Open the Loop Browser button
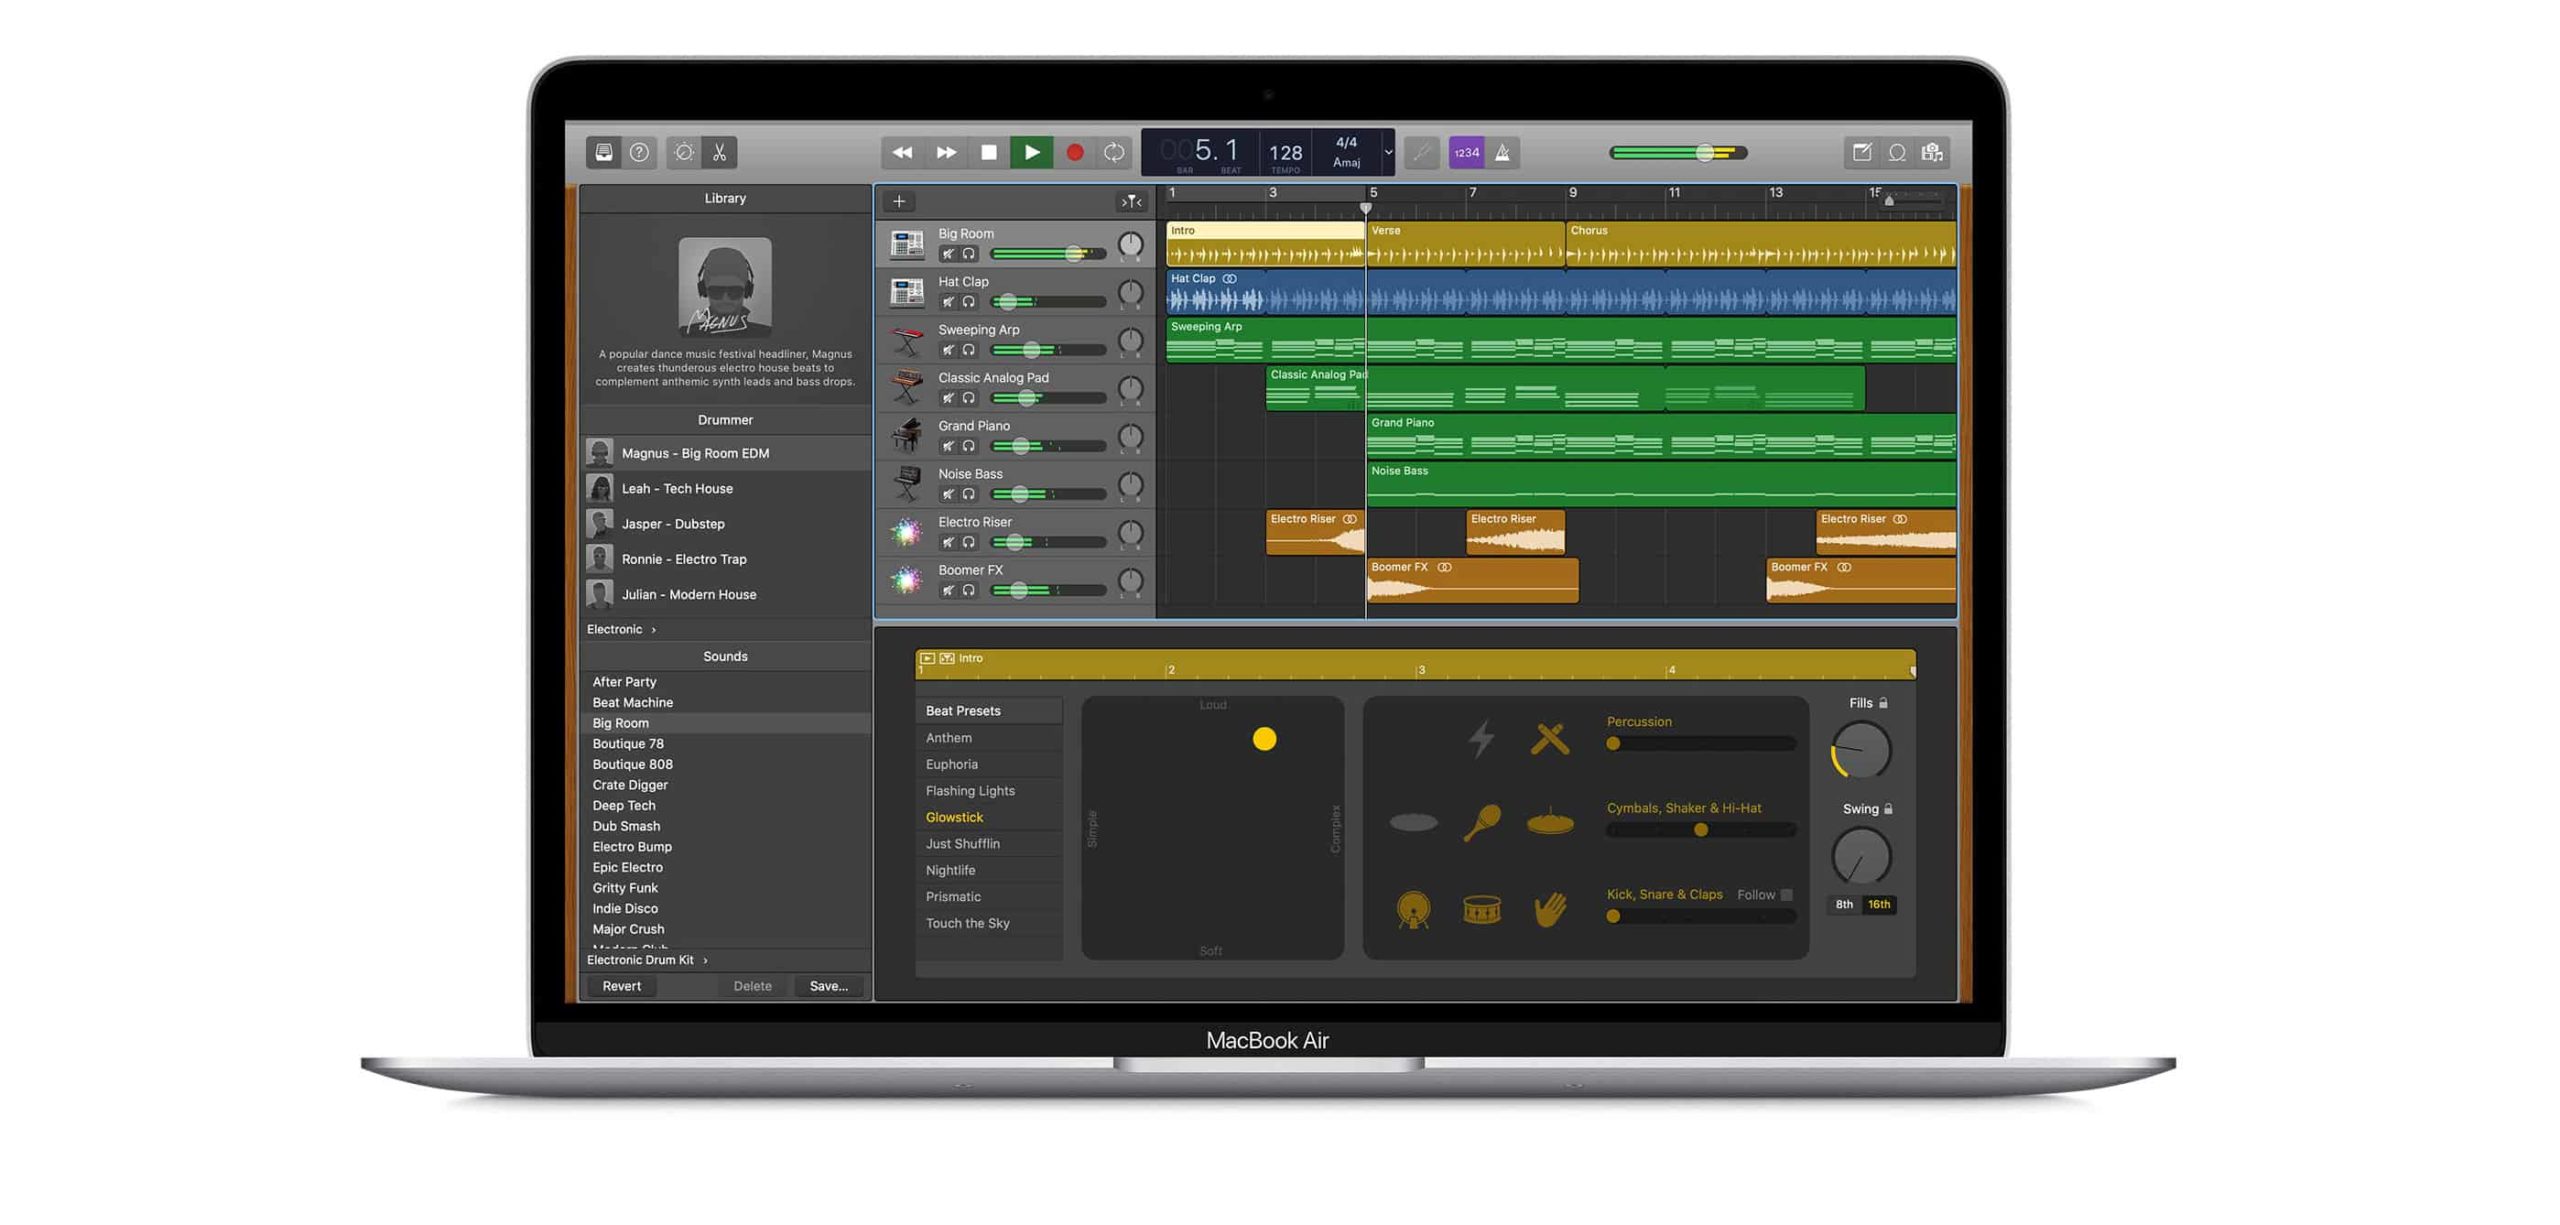 [x=1897, y=152]
